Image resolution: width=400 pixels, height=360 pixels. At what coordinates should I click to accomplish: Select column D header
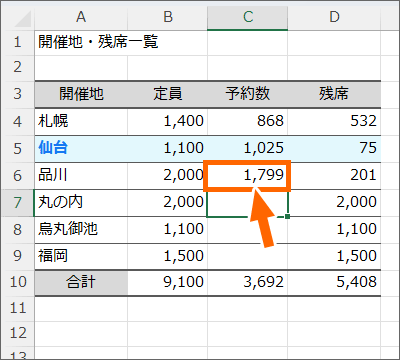coord(334,17)
